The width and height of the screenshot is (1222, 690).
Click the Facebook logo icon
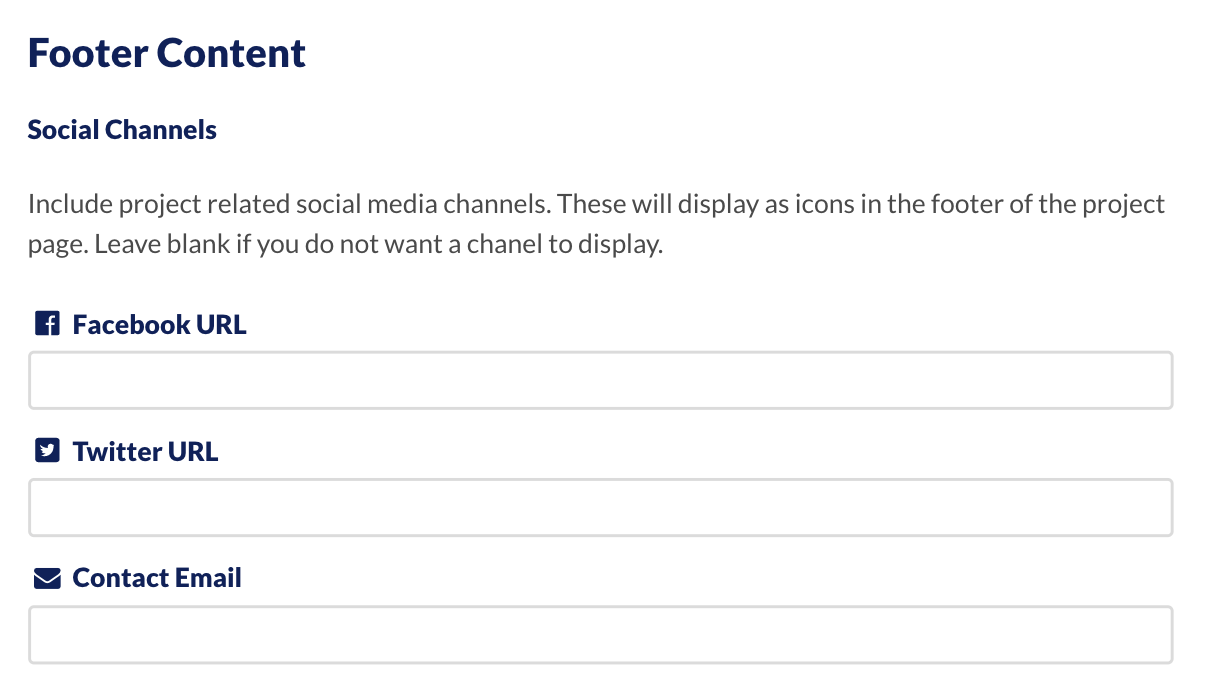coord(47,324)
